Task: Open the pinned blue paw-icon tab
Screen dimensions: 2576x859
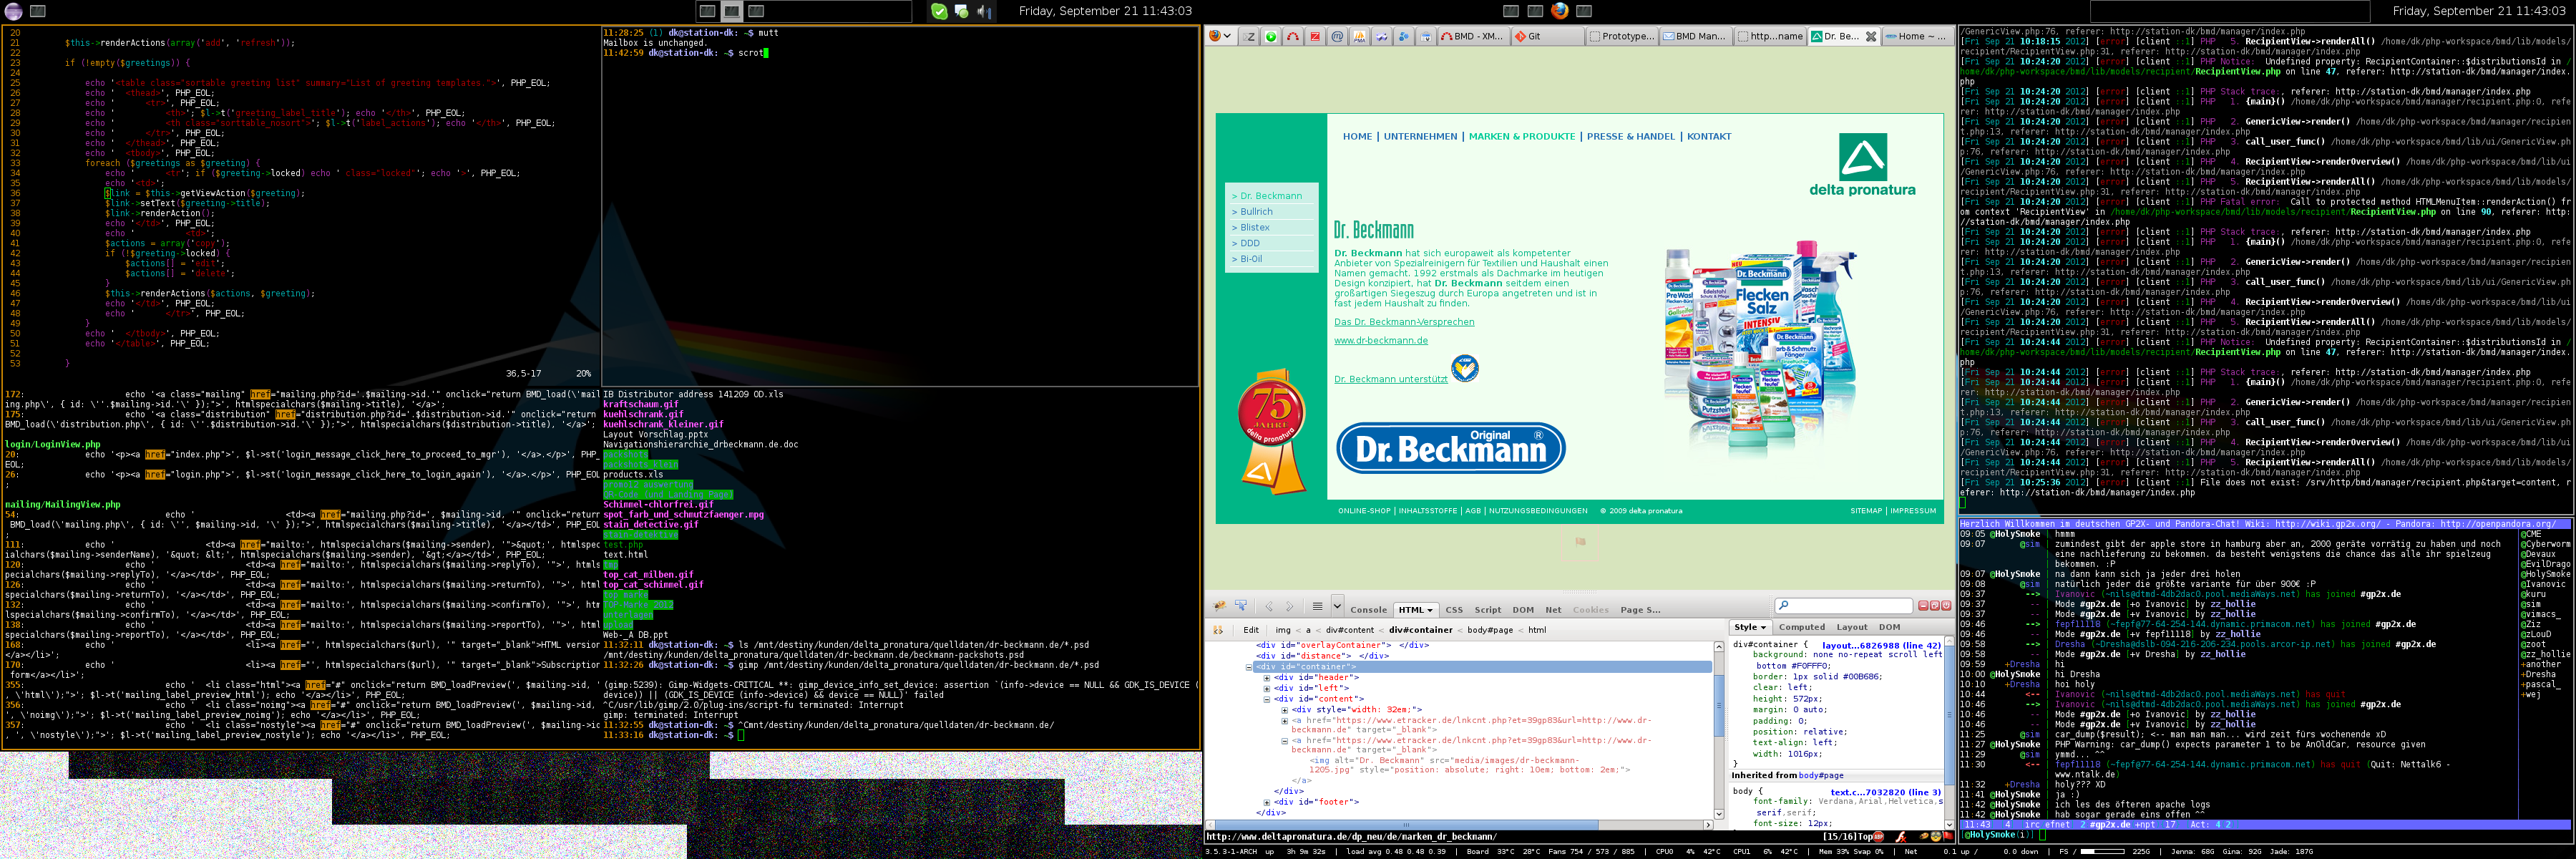Action: pyautogui.click(x=1404, y=36)
